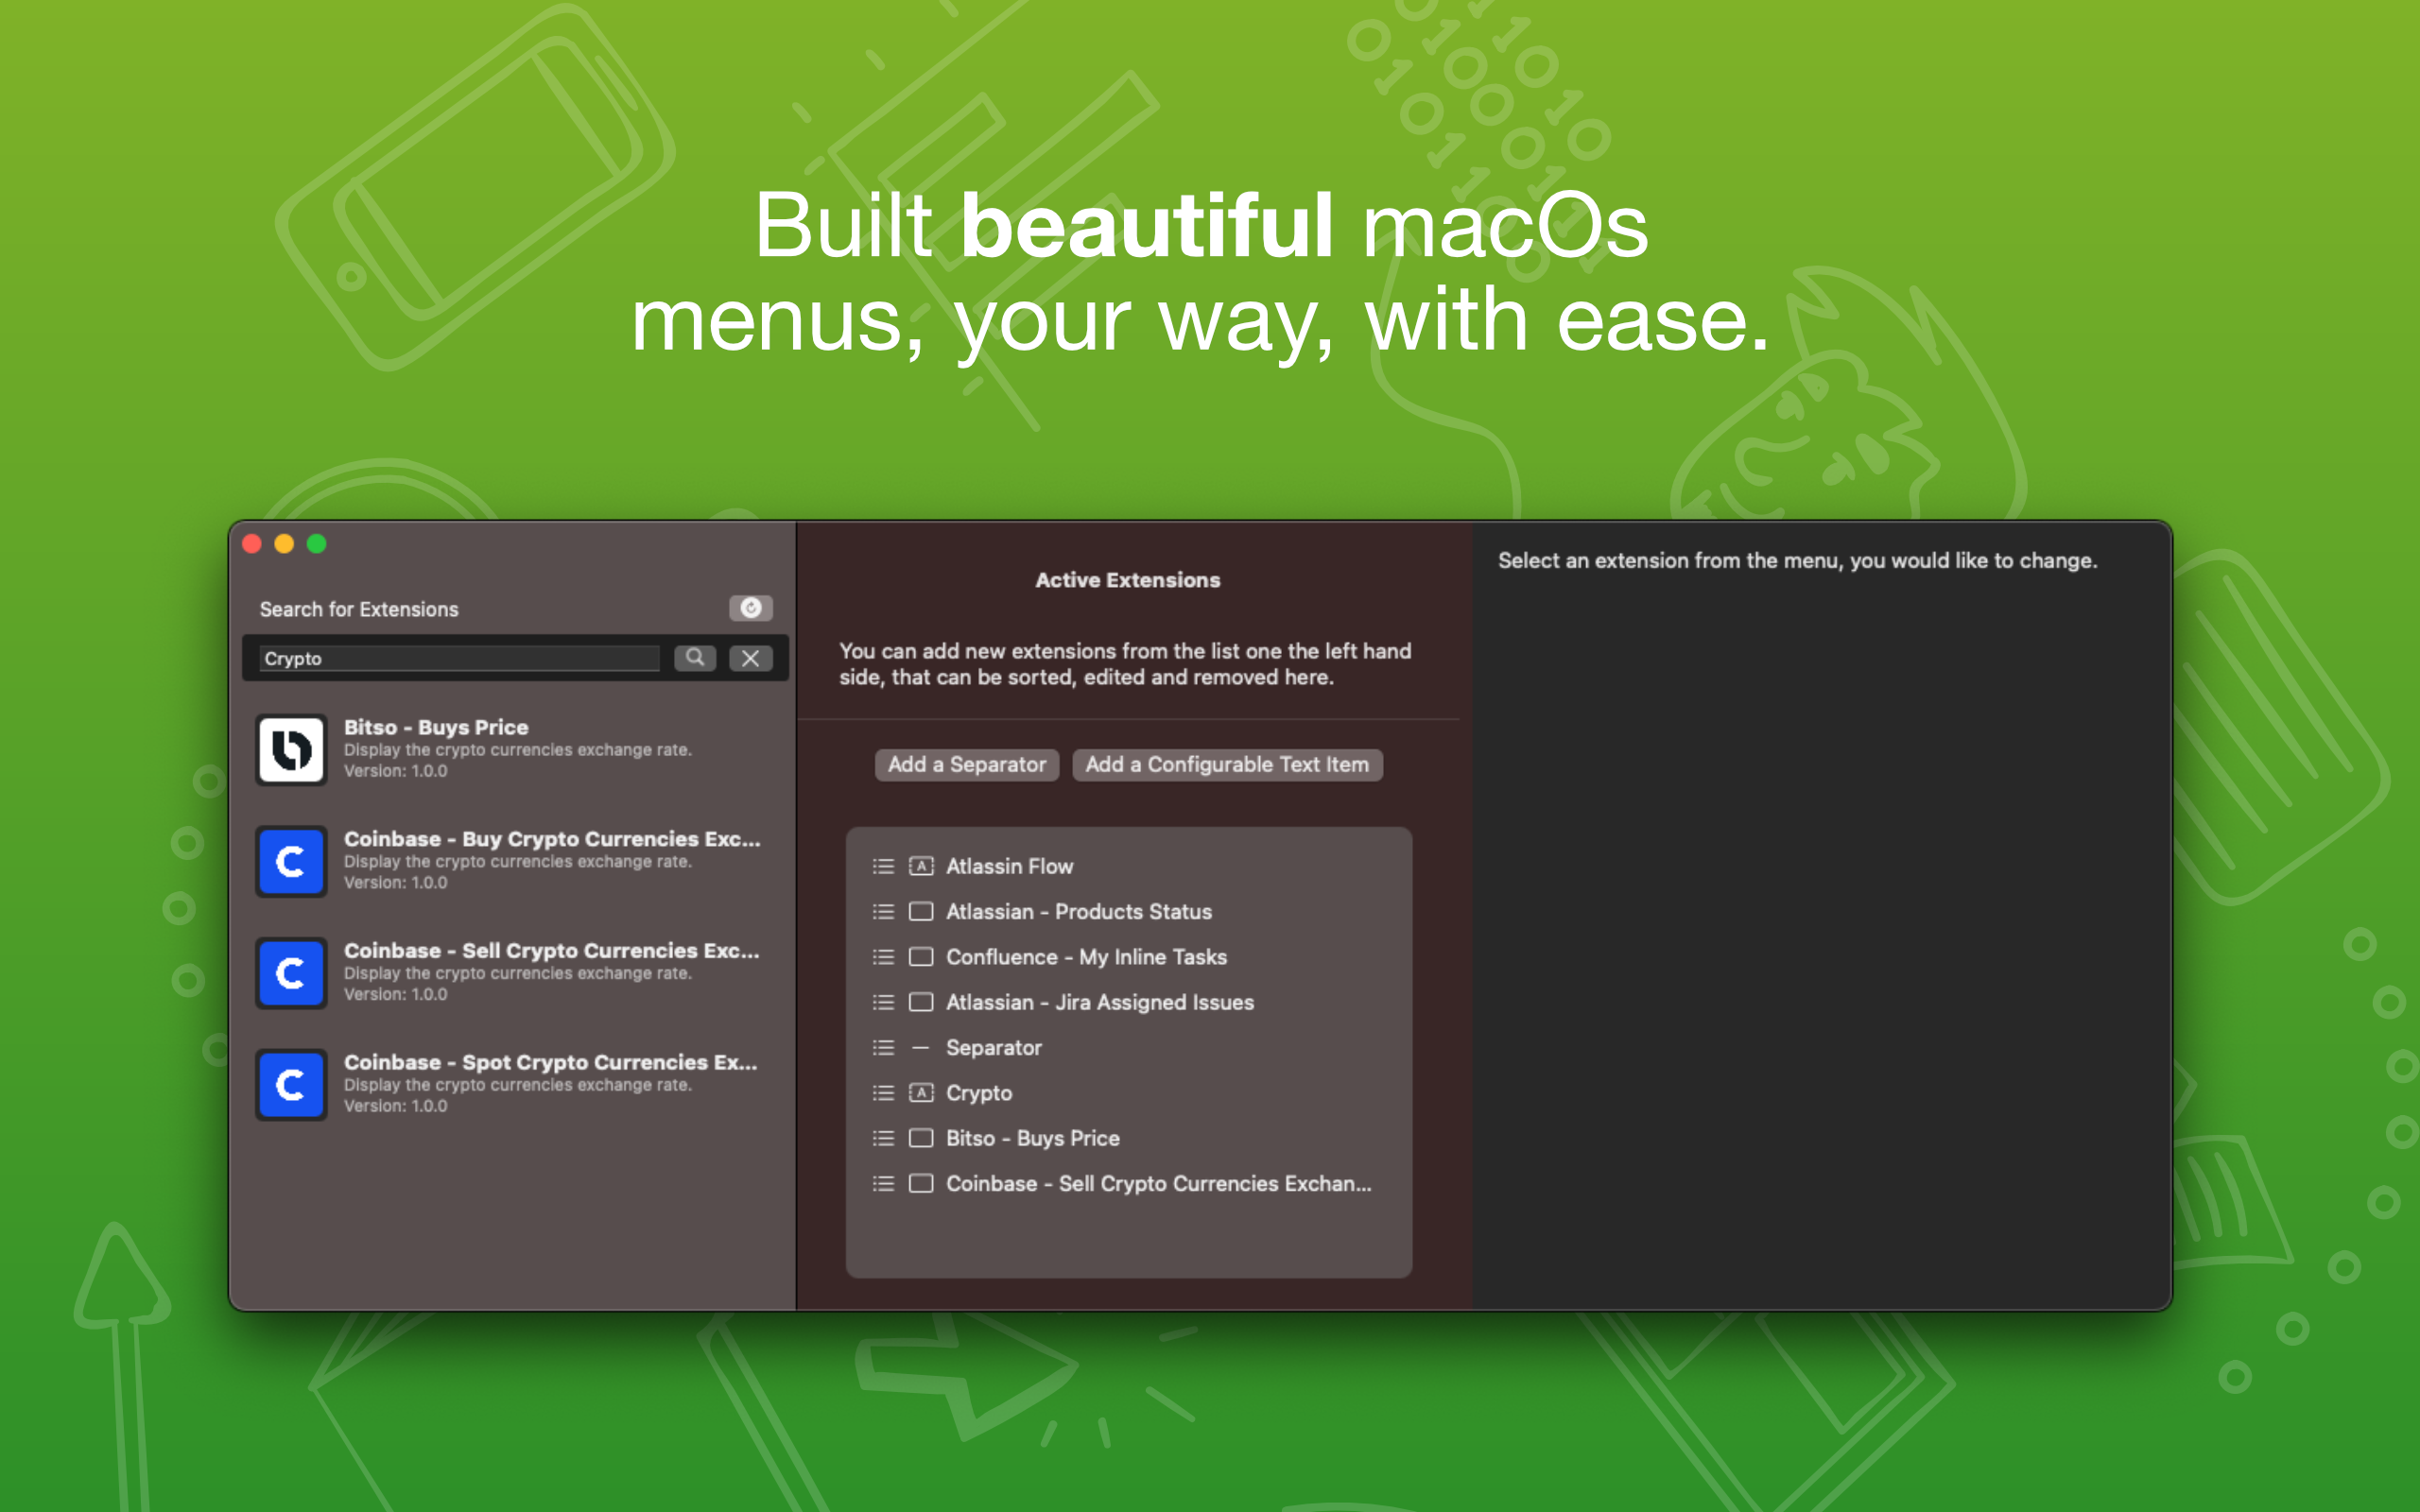Click the drag handle beside Separator
The image size is (2420, 1512).
[882, 1048]
